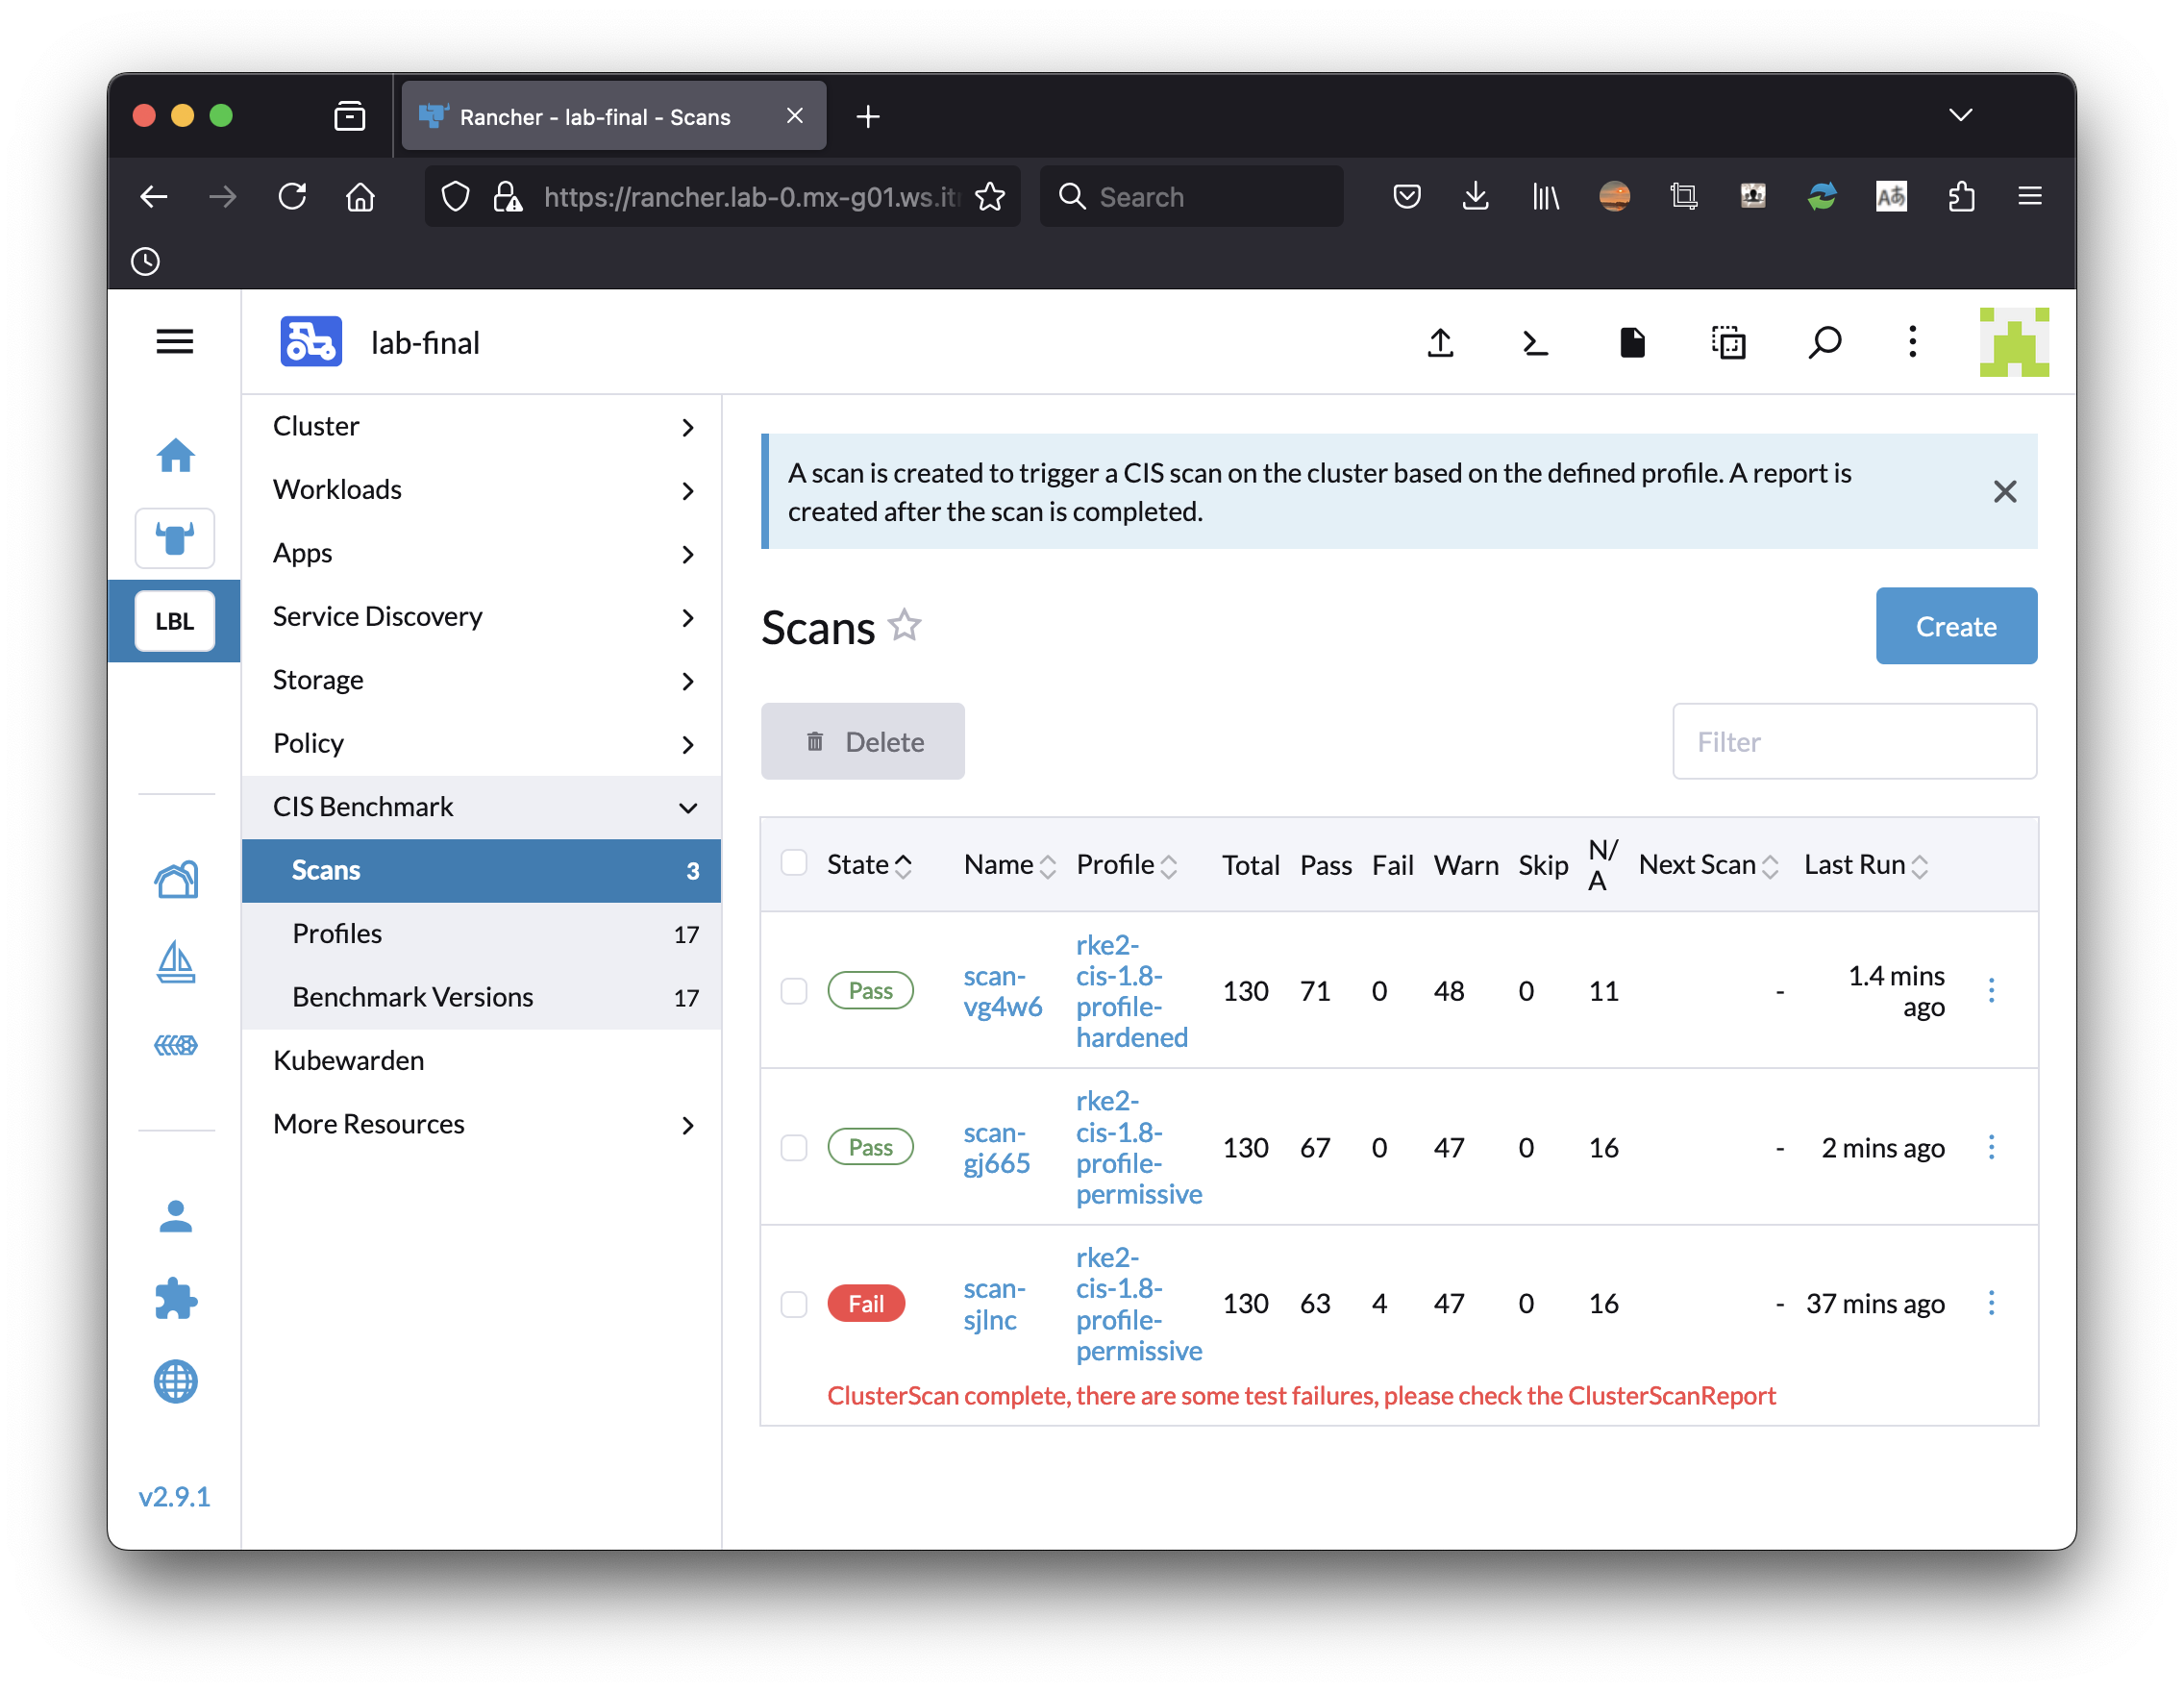Open a new browser tab
The height and width of the screenshot is (1692, 2184).
pyautogui.click(x=868, y=117)
